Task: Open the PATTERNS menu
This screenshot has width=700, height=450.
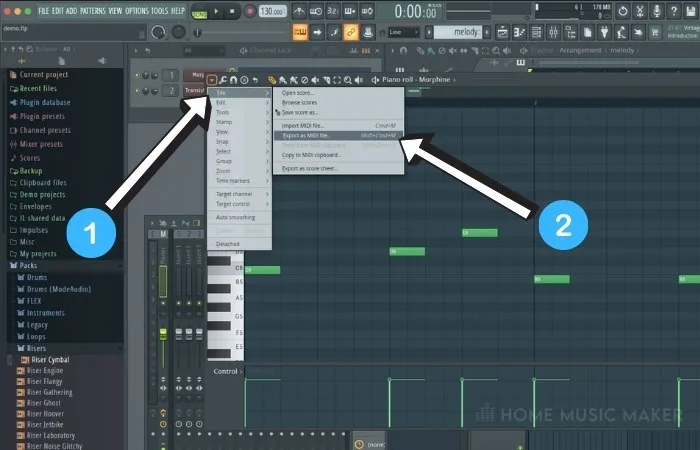Action: [x=92, y=11]
